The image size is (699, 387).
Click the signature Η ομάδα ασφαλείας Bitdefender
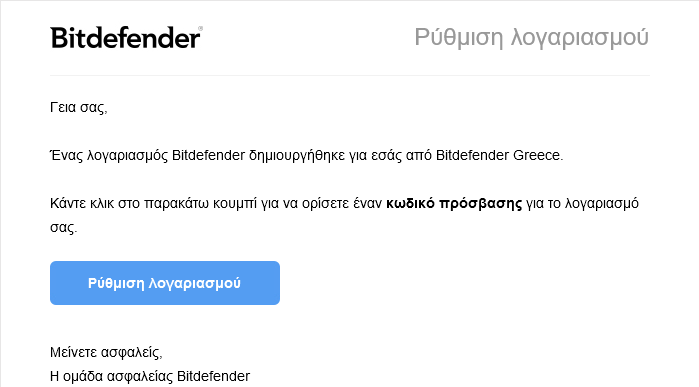pyautogui.click(x=150, y=376)
